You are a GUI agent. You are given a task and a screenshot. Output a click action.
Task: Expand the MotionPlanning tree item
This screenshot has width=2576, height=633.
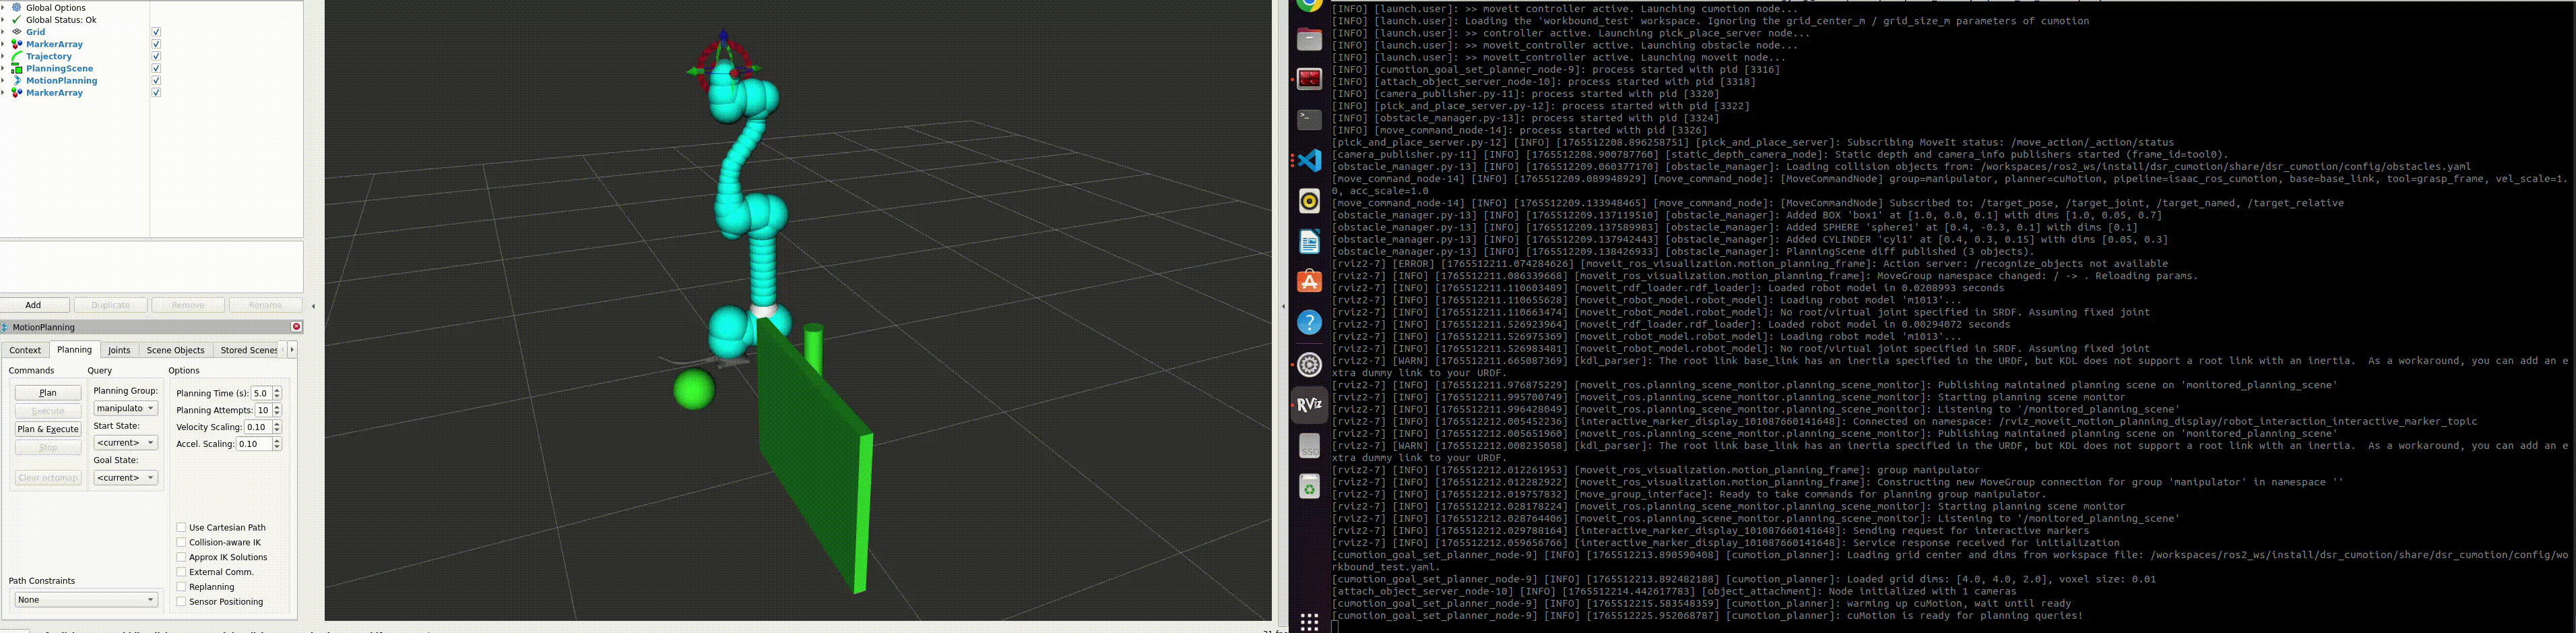4,81
